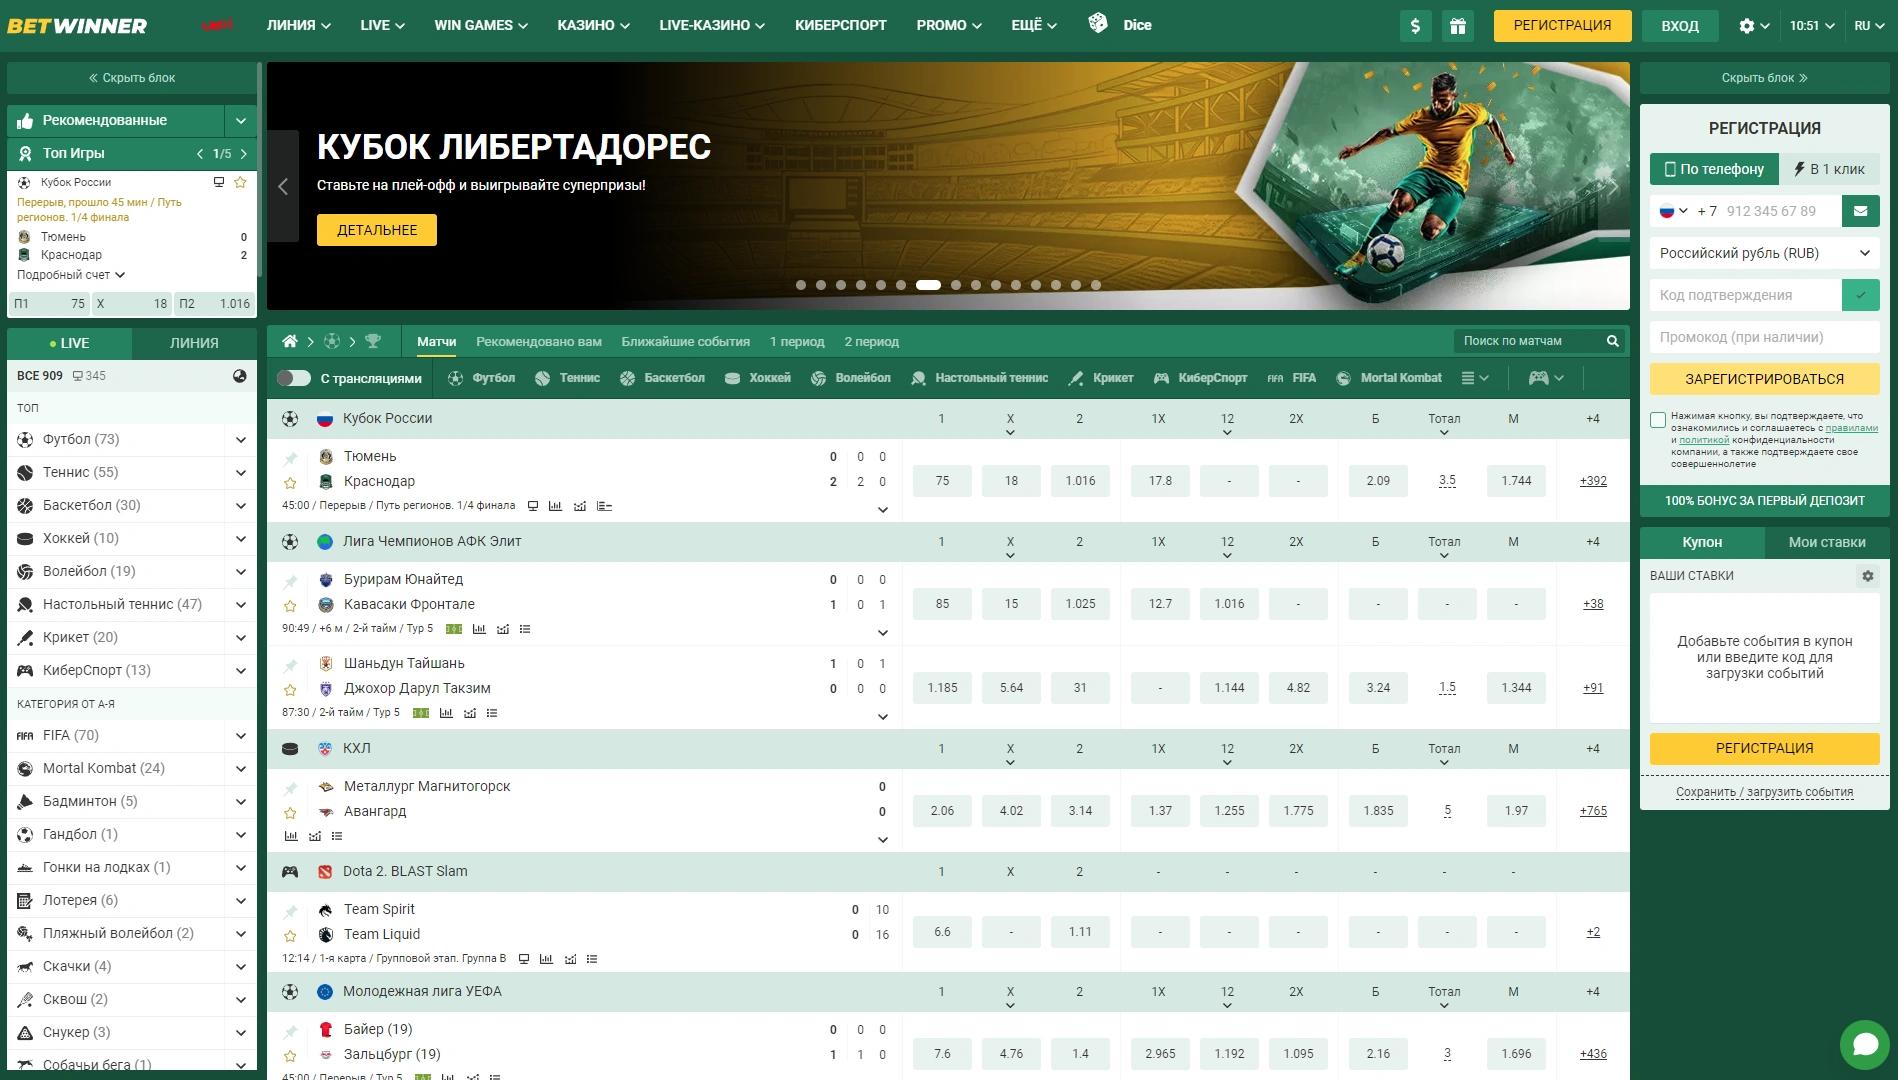Filter by Крикет in sport bar
Viewport: 1898px width, 1080px height.
click(x=1100, y=378)
